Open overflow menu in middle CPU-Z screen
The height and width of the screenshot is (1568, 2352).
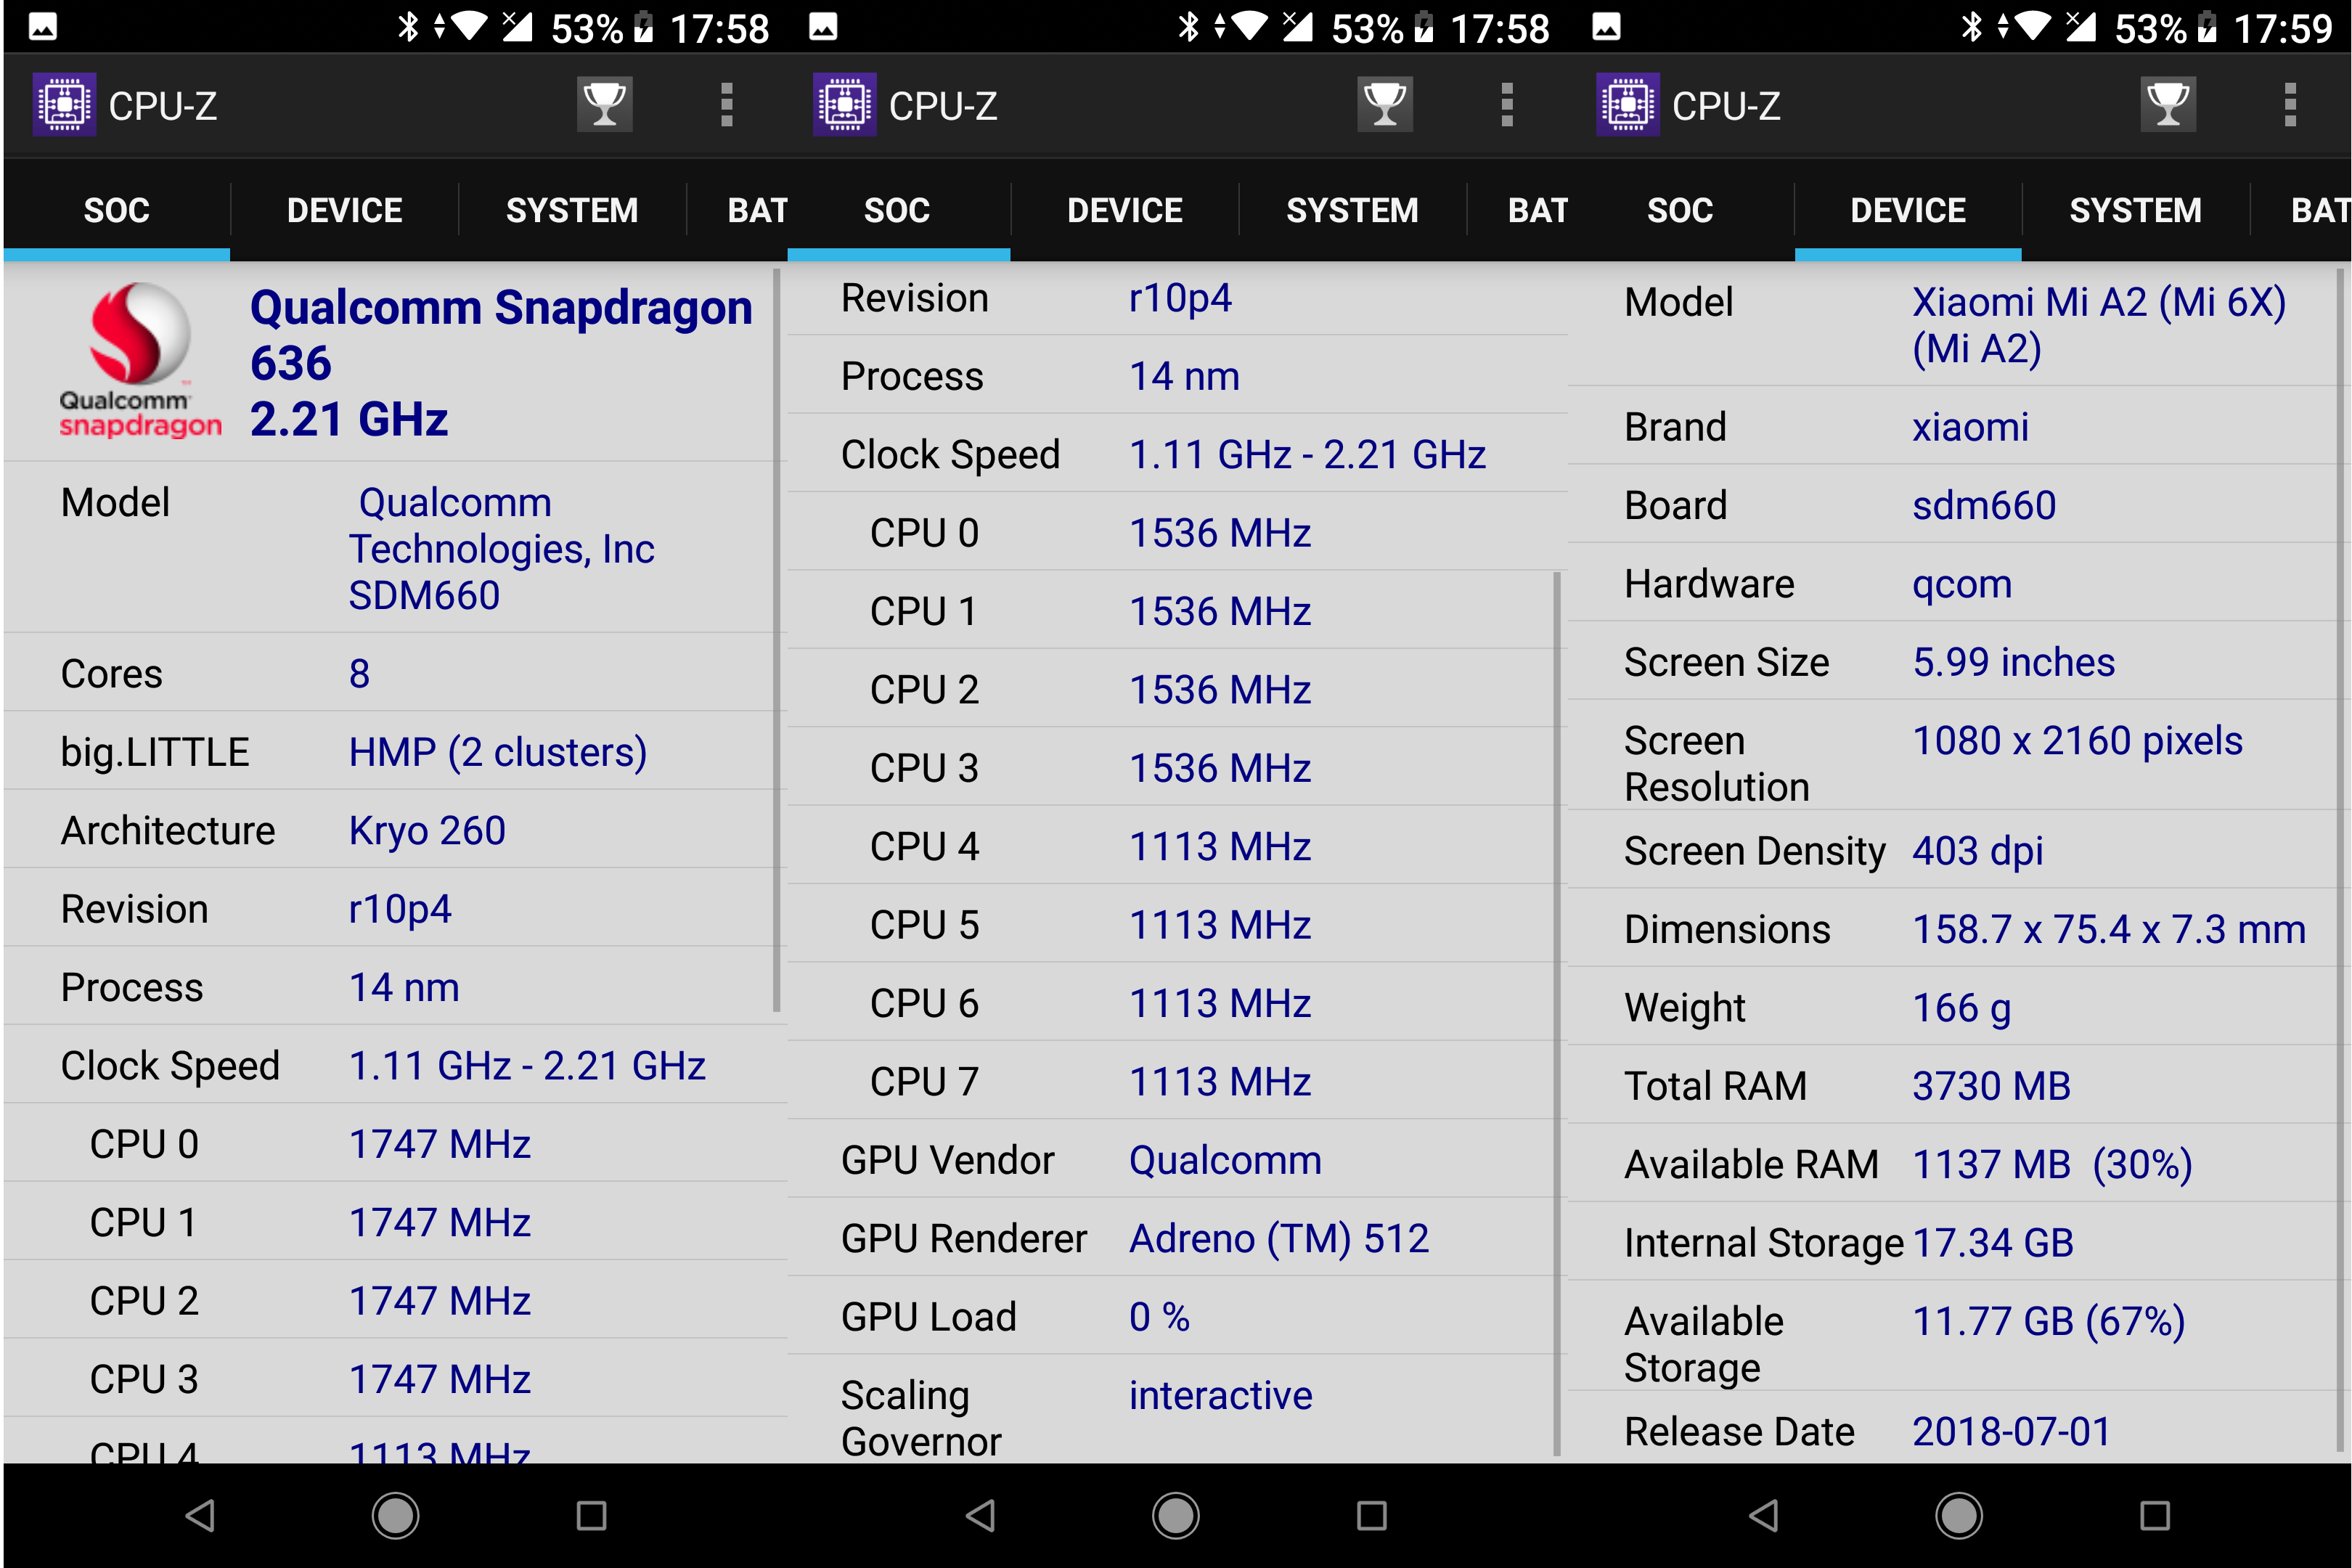1507,105
